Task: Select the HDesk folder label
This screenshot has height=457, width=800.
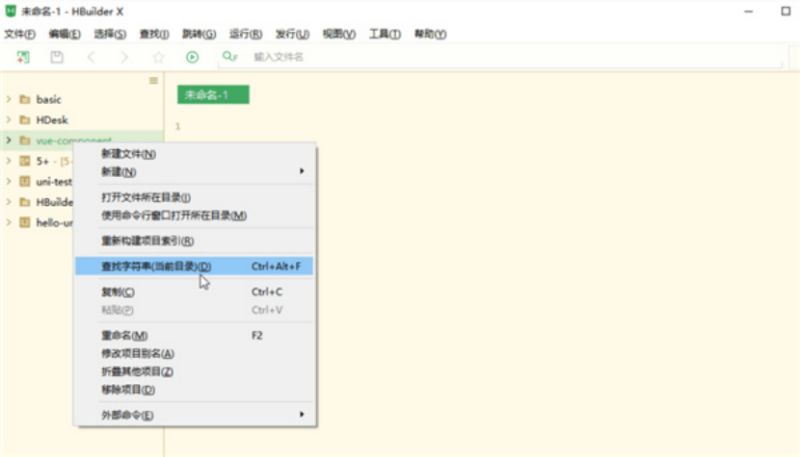Action: coord(52,120)
